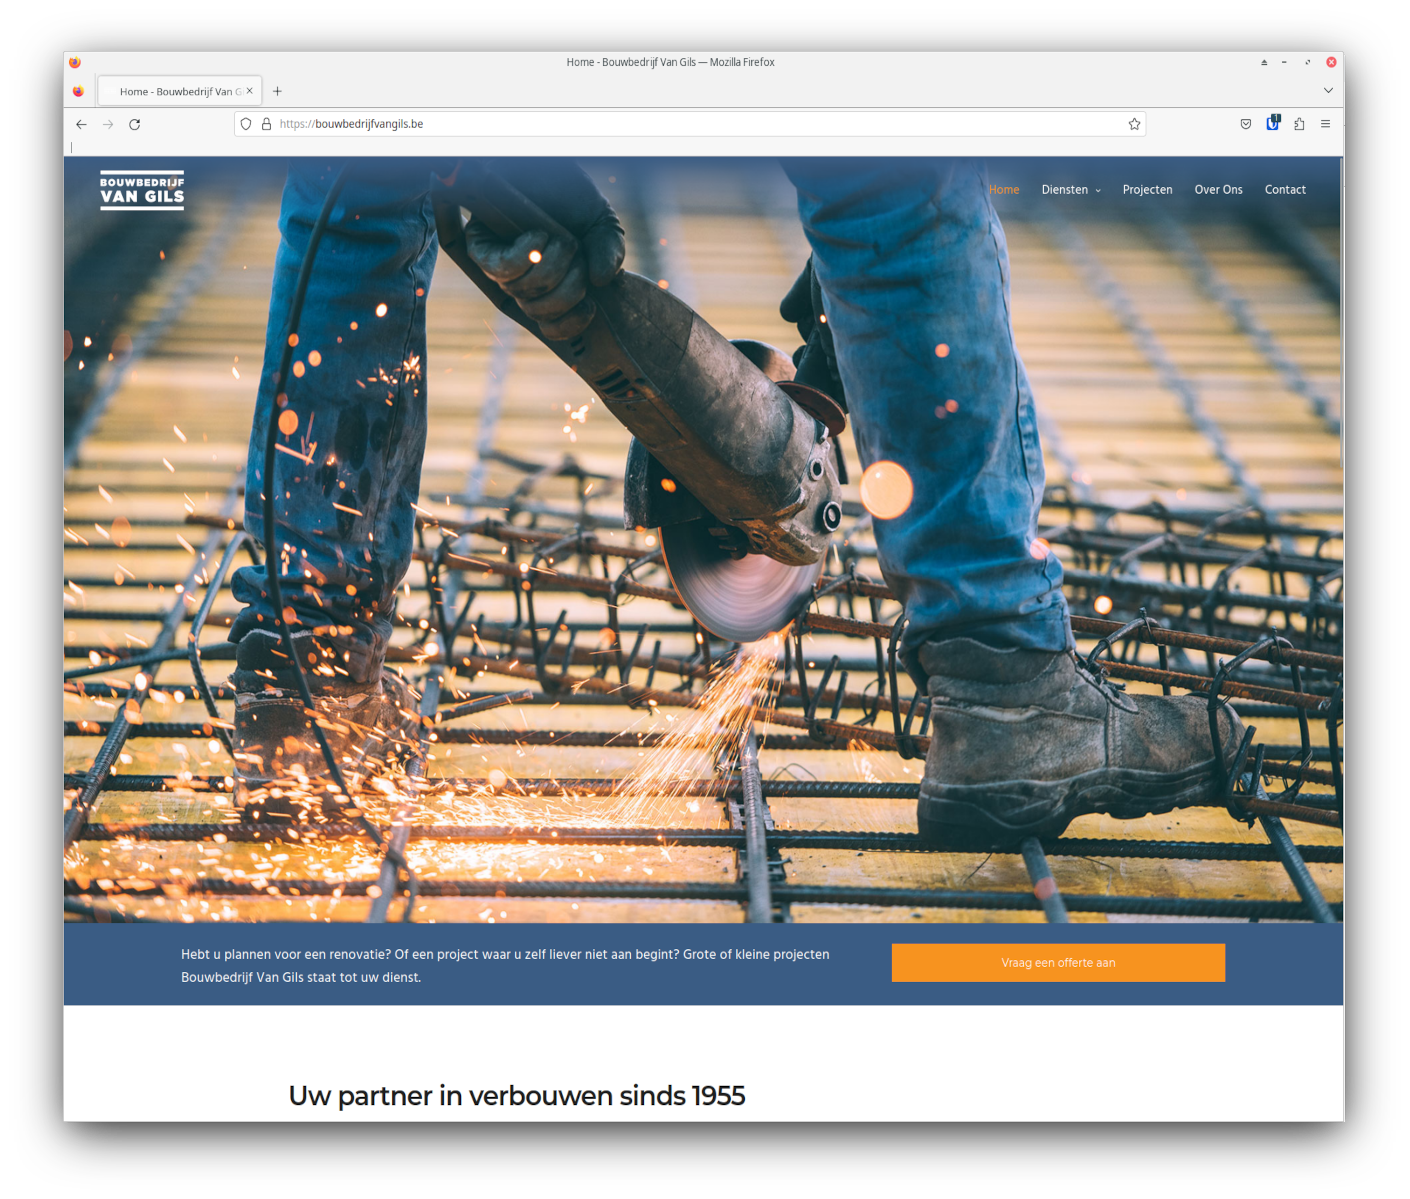
Task: Go to the Over Ons page
Action: 1218,190
